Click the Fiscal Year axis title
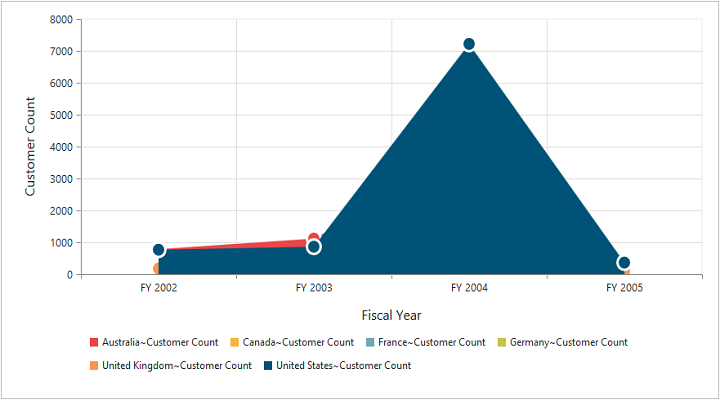This screenshot has width=720, height=400. [x=391, y=315]
